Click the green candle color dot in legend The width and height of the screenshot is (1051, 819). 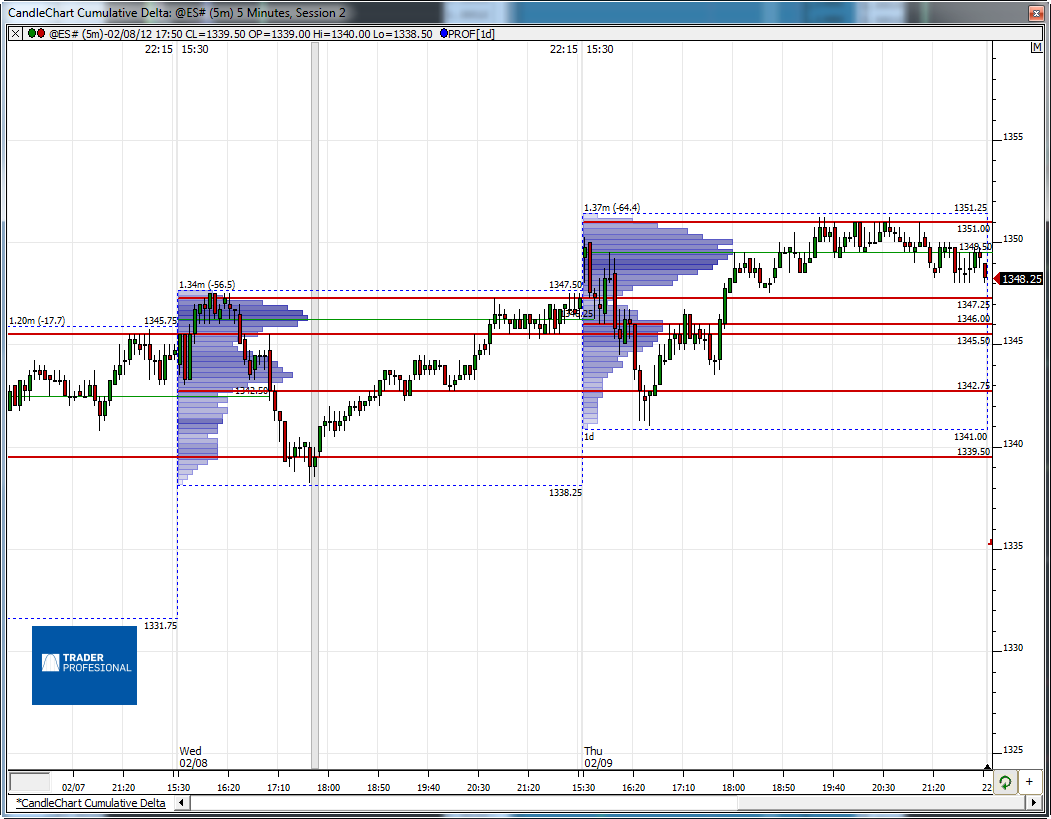click(x=32, y=34)
